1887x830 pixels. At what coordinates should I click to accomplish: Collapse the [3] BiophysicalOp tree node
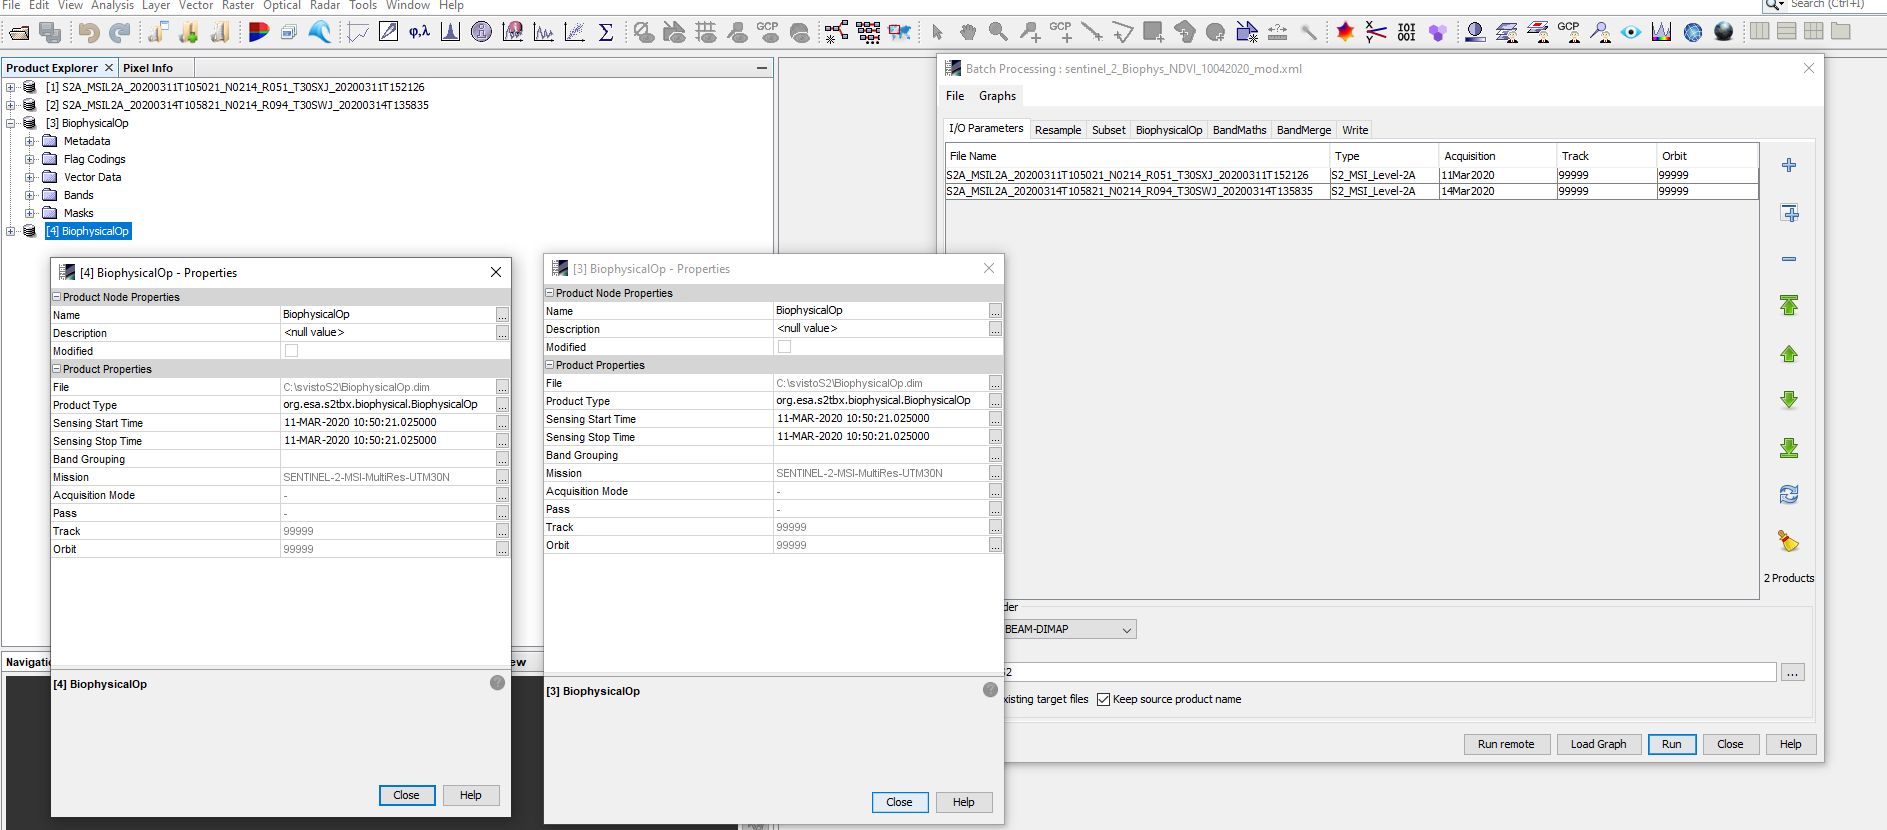(11, 123)
